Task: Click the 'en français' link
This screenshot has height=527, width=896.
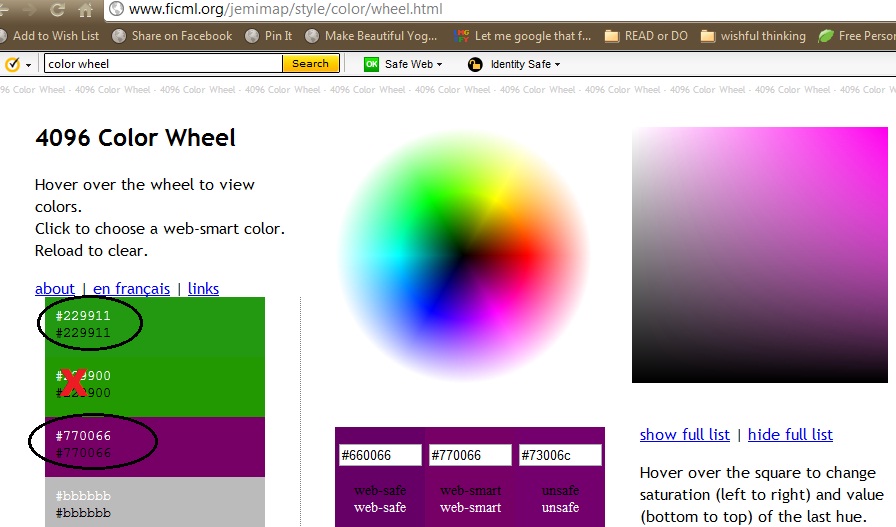Action: 131,289
